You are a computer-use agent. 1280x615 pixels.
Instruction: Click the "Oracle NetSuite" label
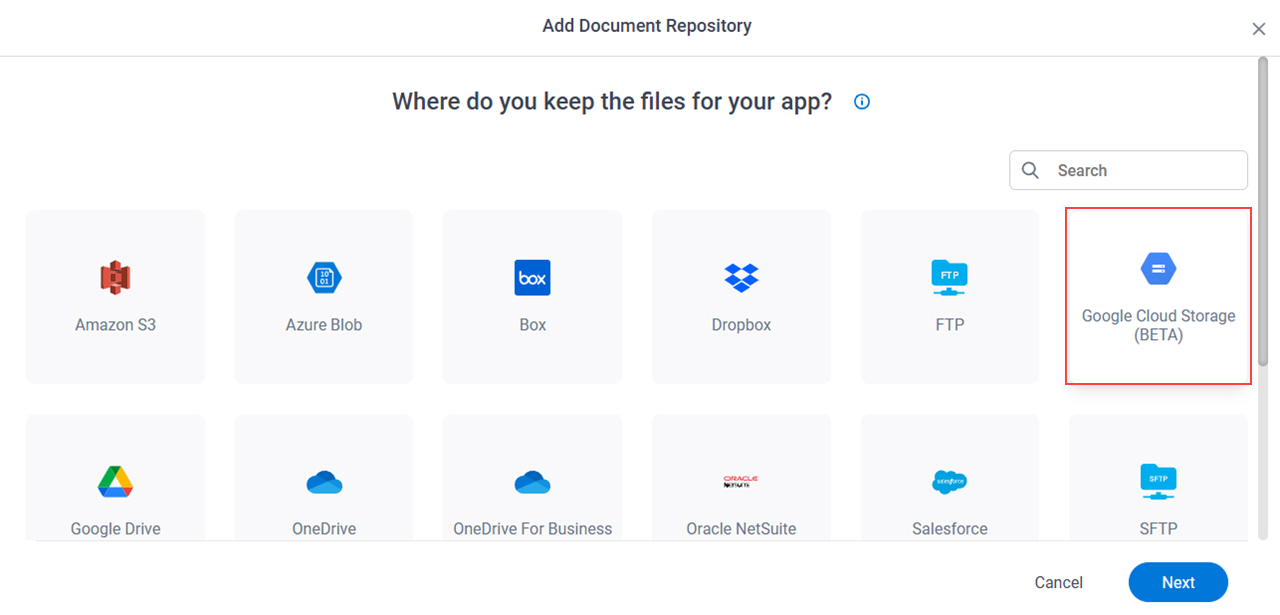tap(741, 529)
